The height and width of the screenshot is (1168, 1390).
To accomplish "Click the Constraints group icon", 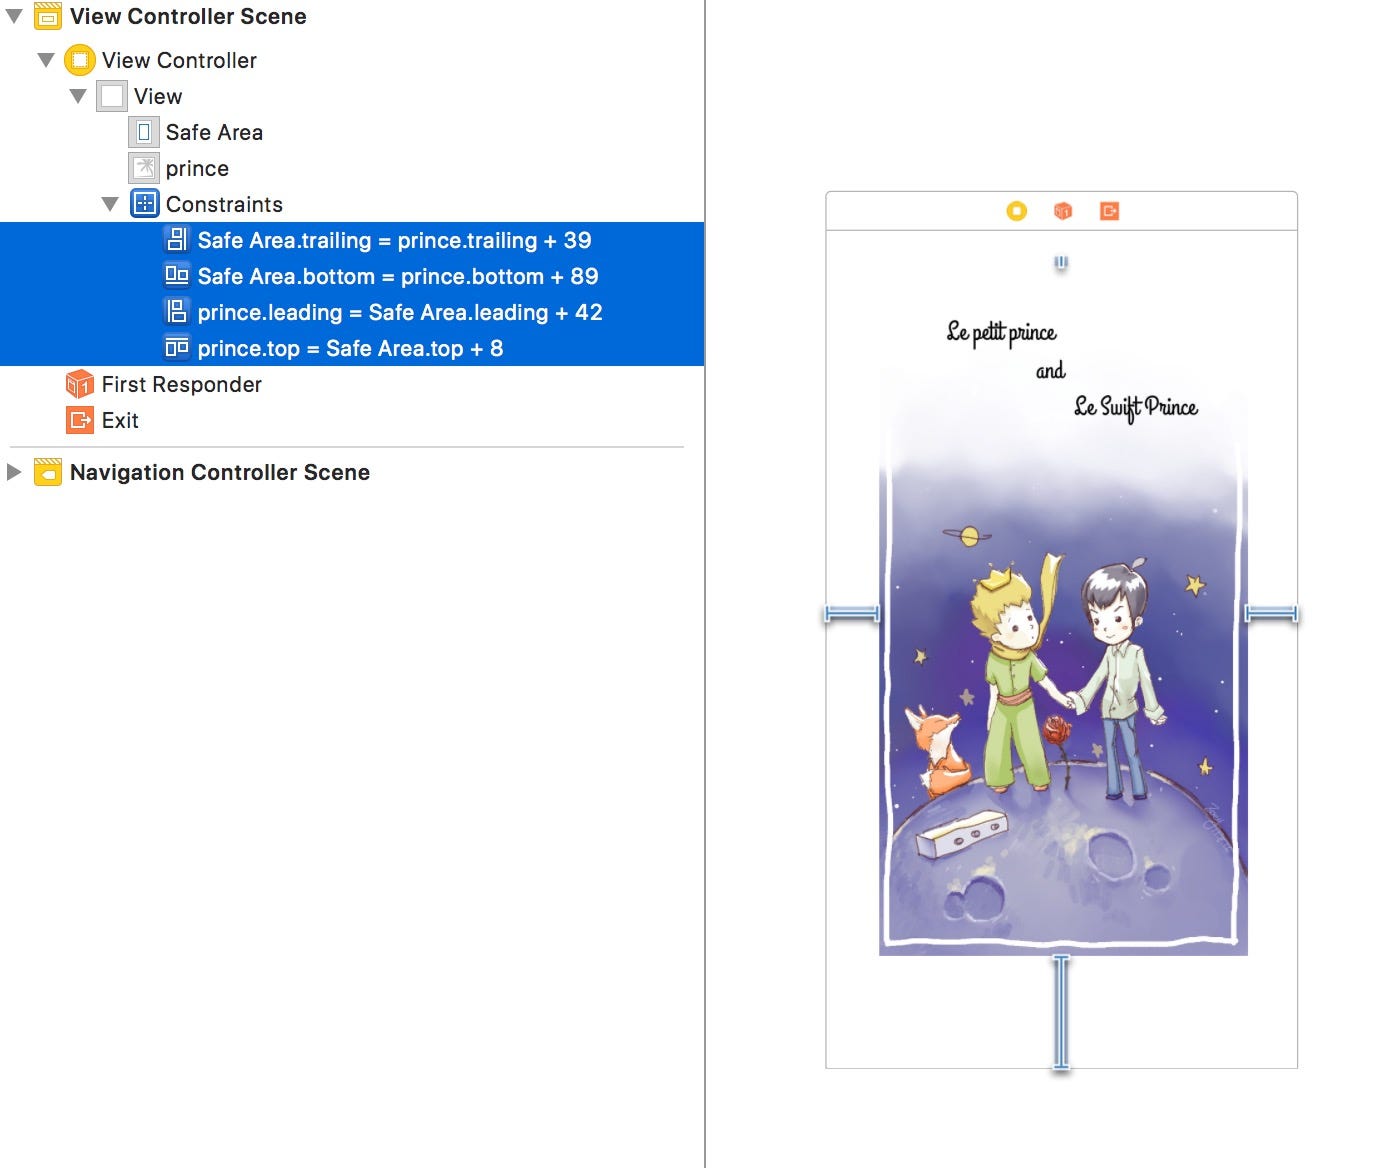I will [x=145, y=204].
